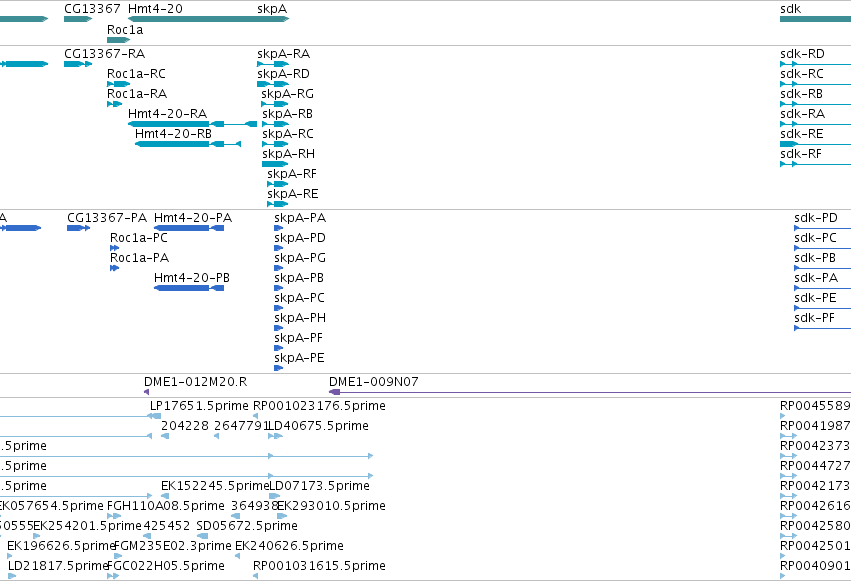Image resolution: width=851 pixels, height=581 pixels.
Task: Select the skpA-RF transcript label
Action: pyautogui.click(x=292, y=174)
